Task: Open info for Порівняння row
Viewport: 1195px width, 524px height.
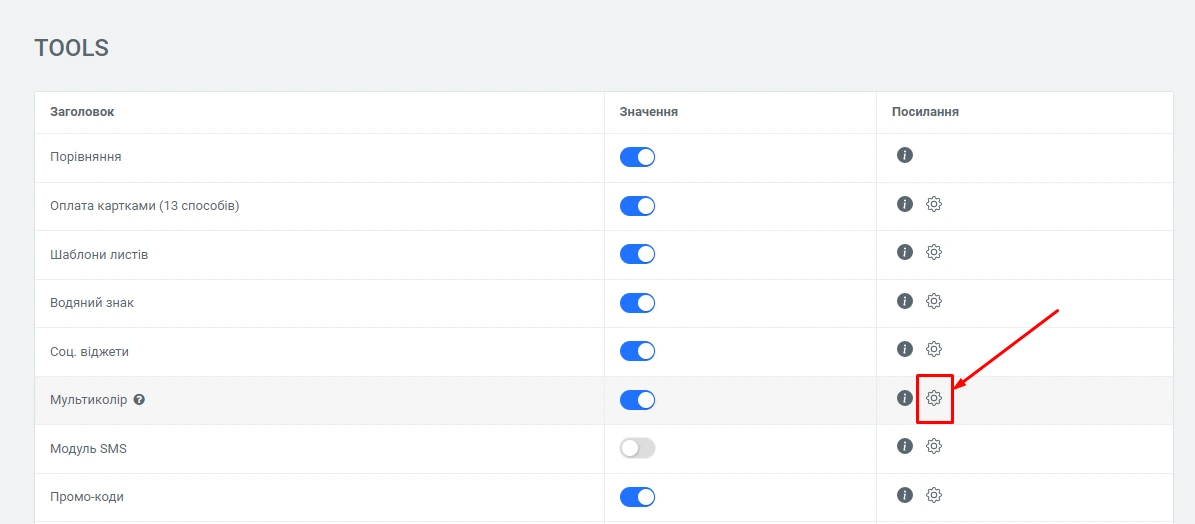Action: click(905, 155)
